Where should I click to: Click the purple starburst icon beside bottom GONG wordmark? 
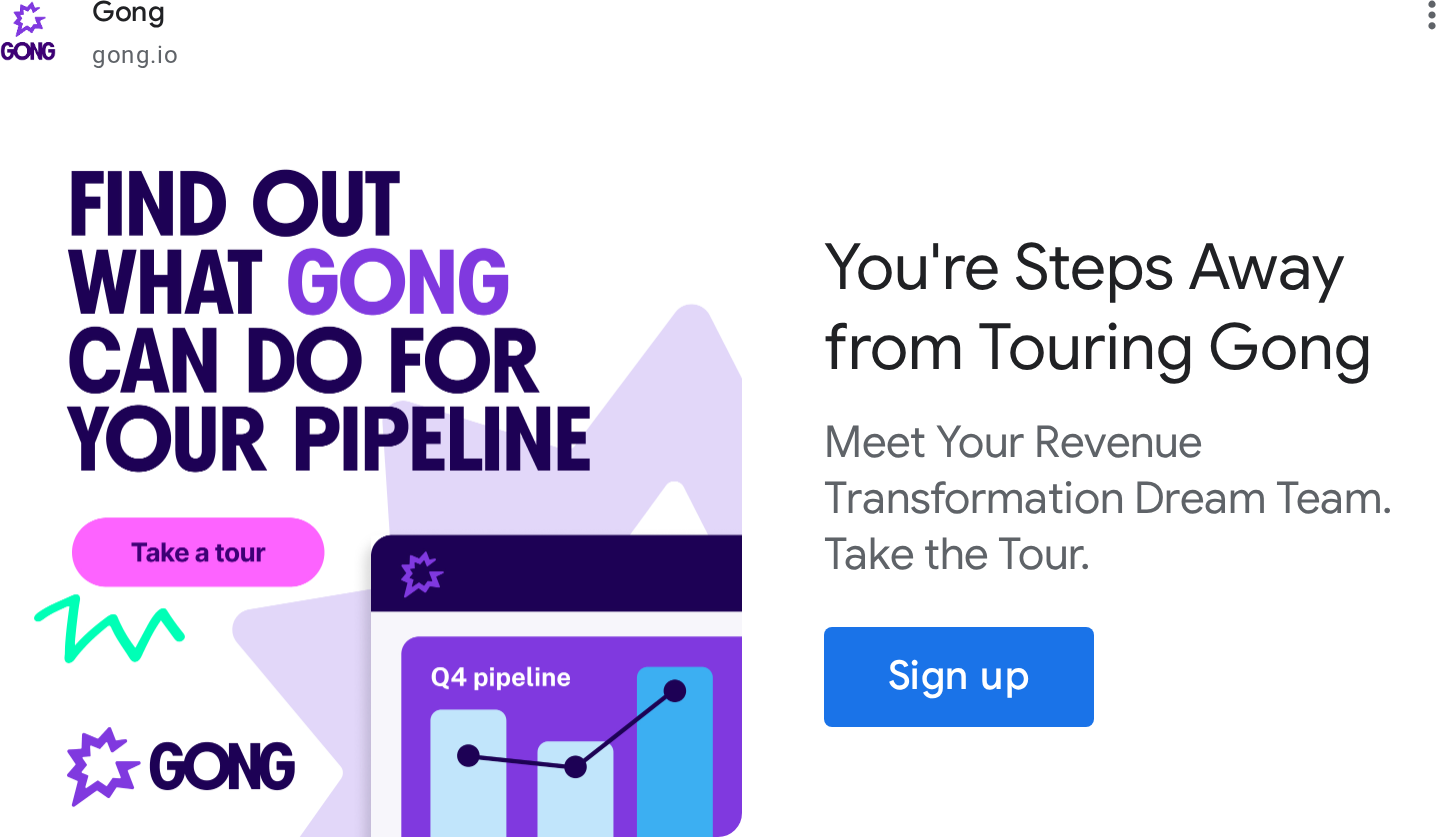pyautogui.click(x=102, y=766)
